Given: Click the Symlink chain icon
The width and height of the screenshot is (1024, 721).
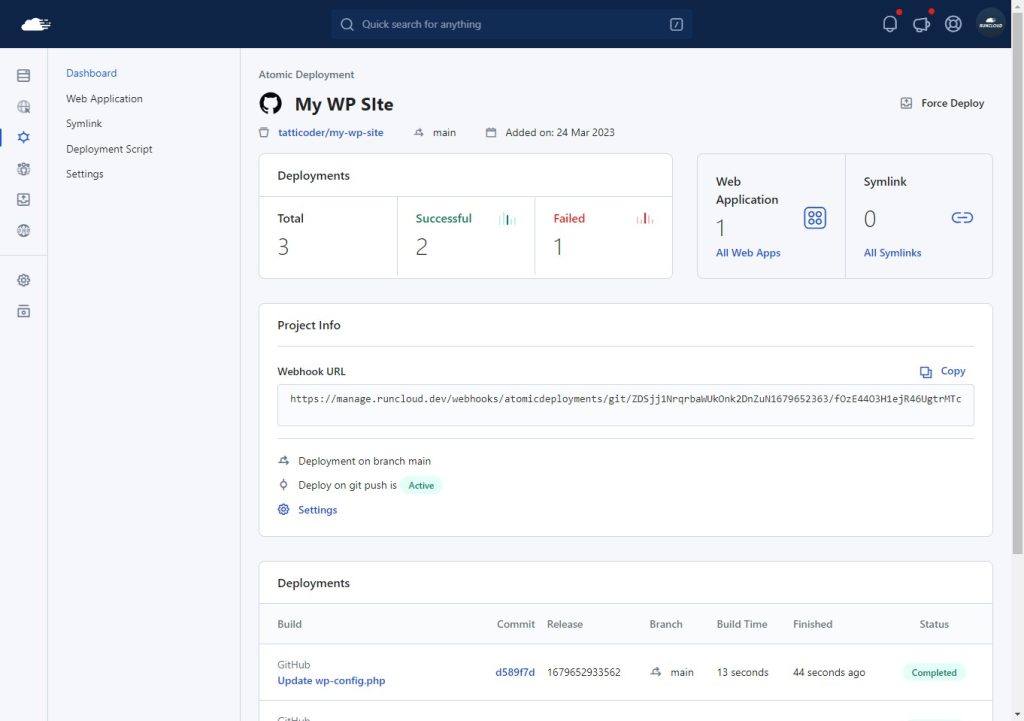Looking at the screenshot, I should pos(962,217).
